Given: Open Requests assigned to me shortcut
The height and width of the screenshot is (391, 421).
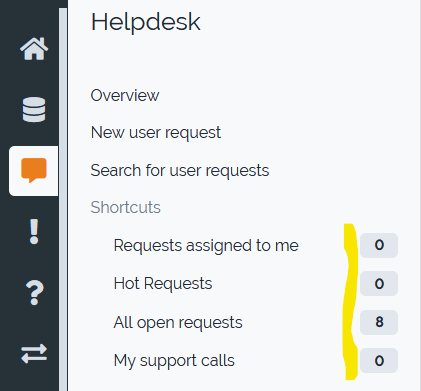Looking at the screenshot, I should [x=206, y=246].
